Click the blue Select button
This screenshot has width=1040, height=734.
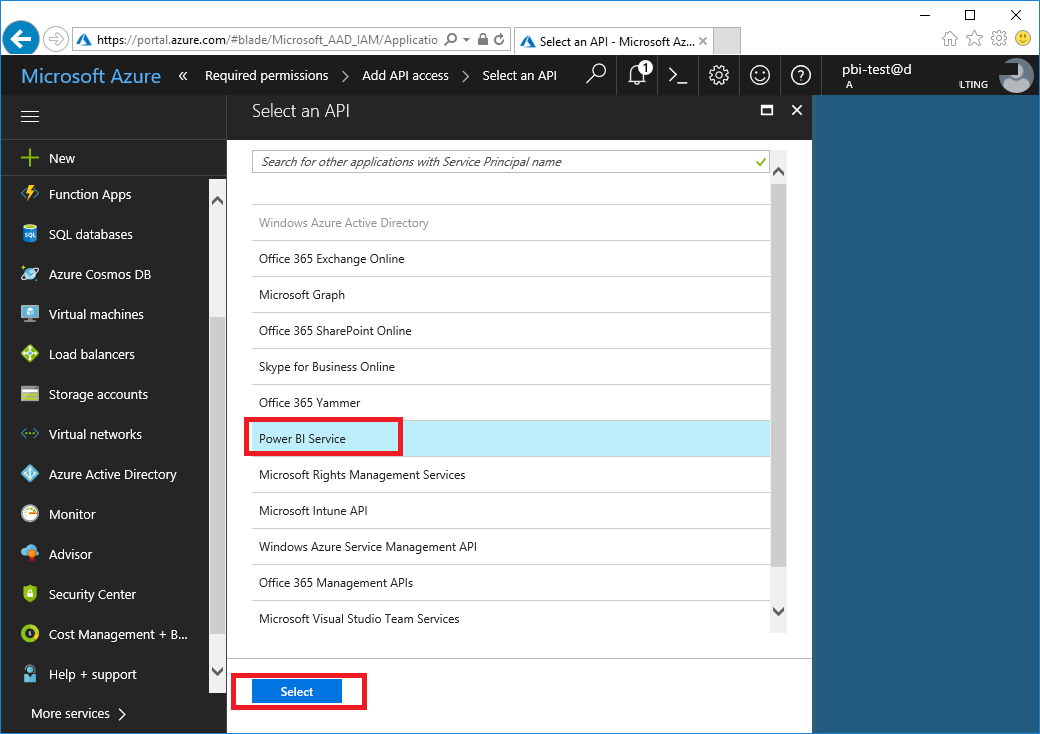296,692
